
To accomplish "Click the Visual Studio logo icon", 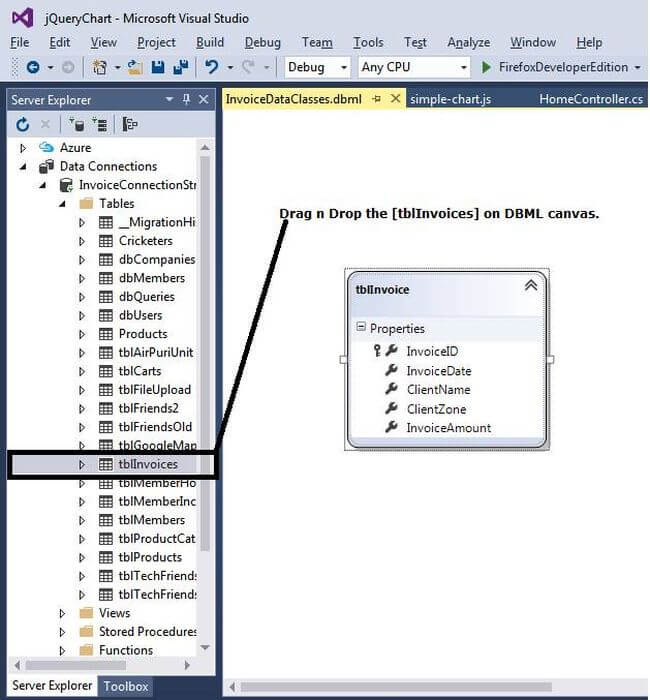I will tap(23, 18).
